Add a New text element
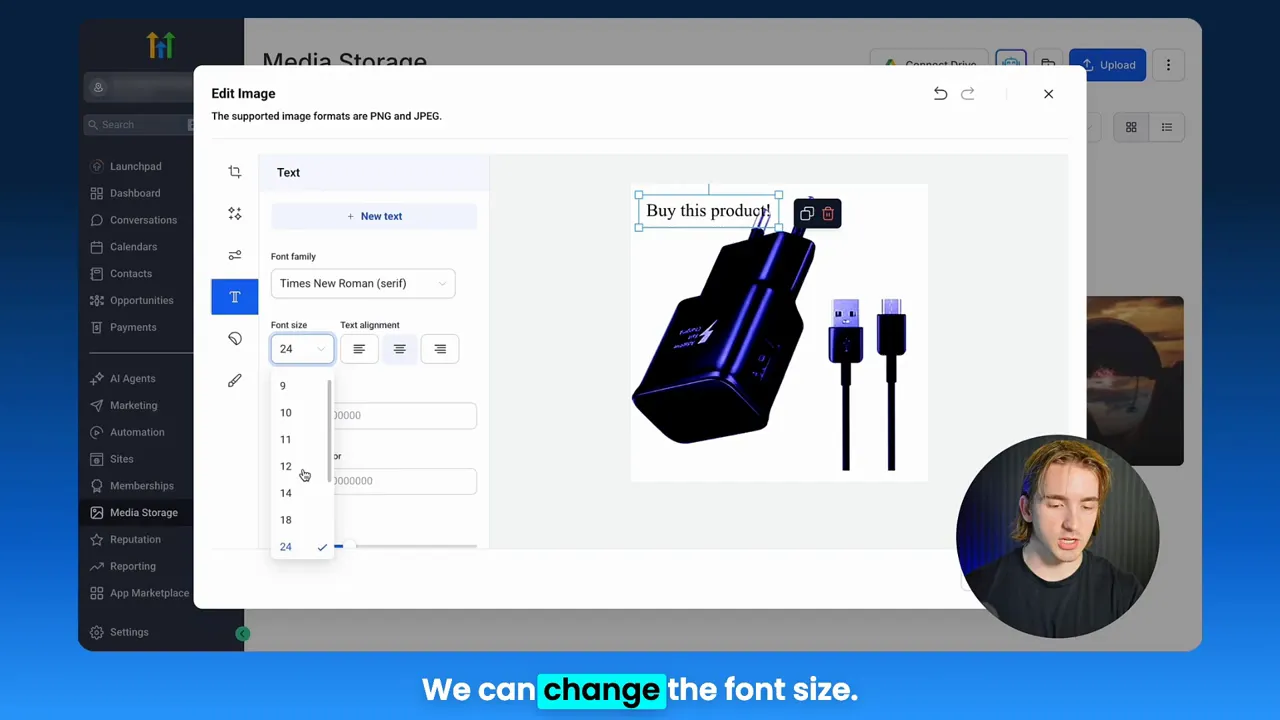The height and width of the screenshot is (720, 1280). [x=374, y=216]
